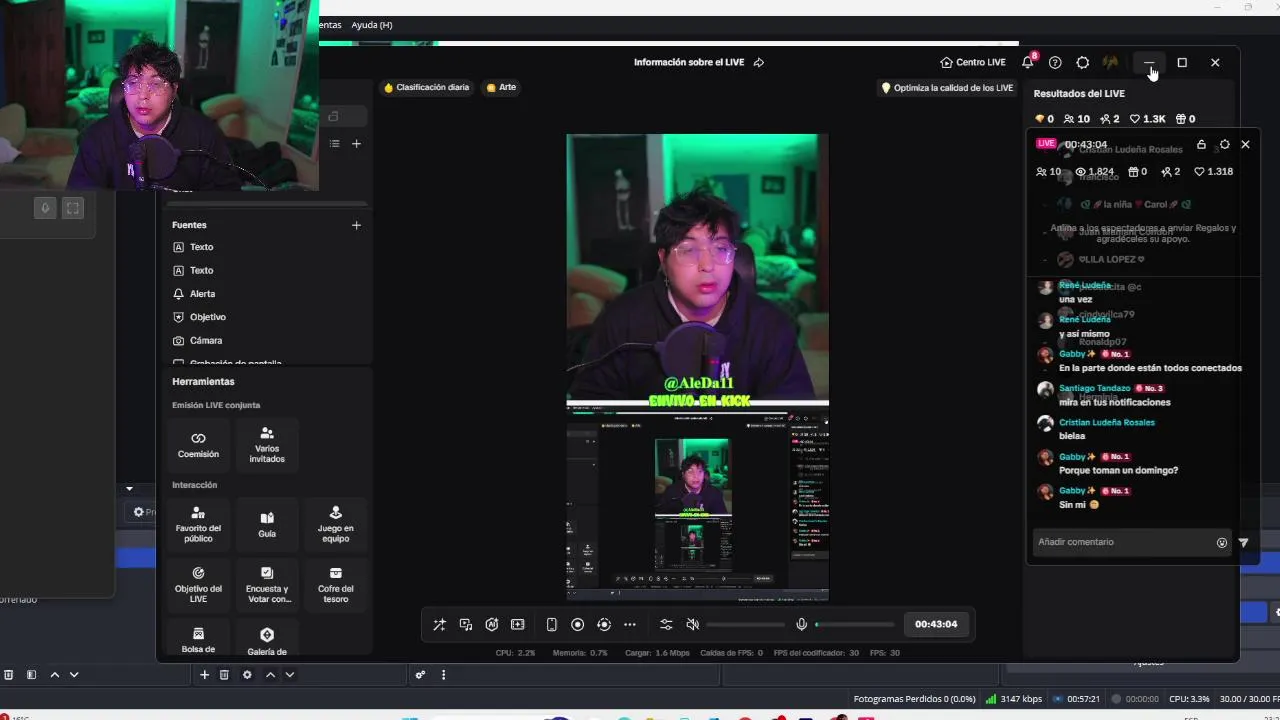The image size is (1280, 720).
Task: Open Cofre del tesoro tool
Action: coord(335,584)
